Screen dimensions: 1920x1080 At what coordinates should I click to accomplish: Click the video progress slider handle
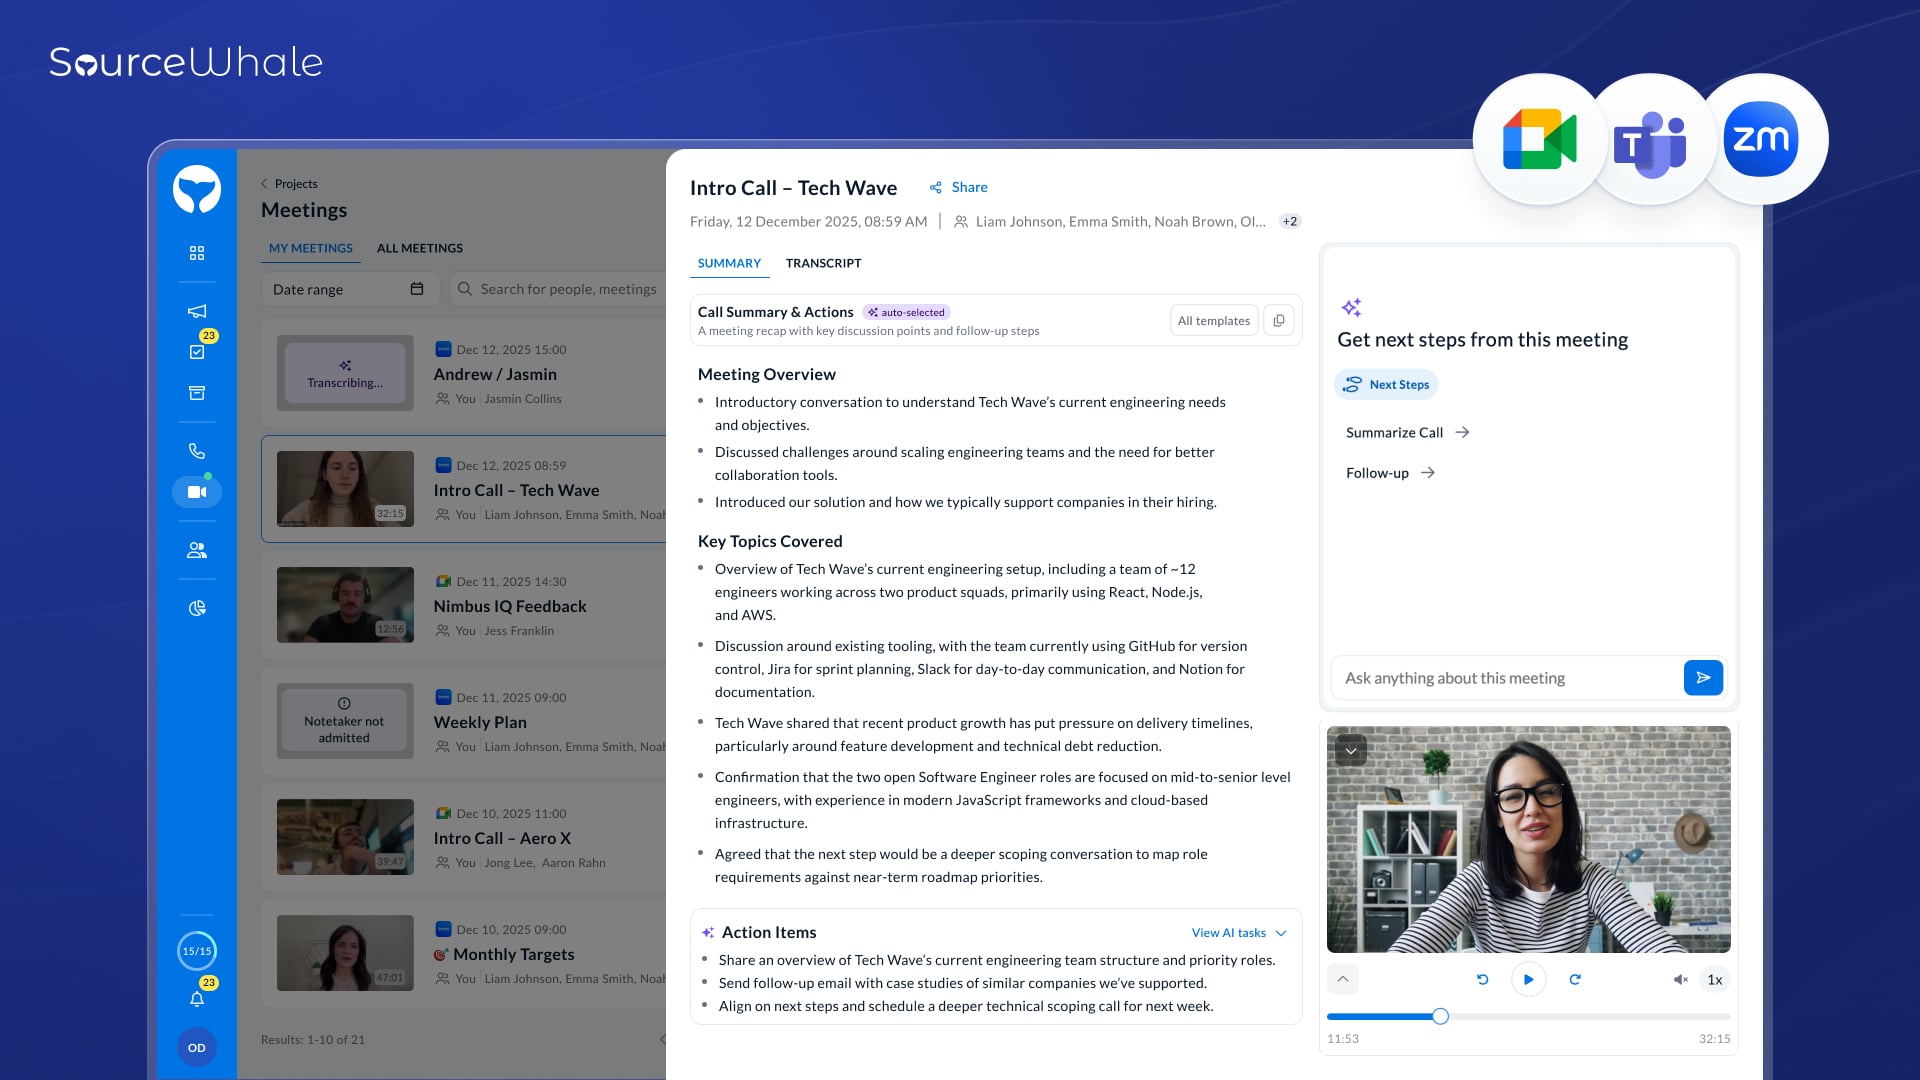click(1440, 1016)
